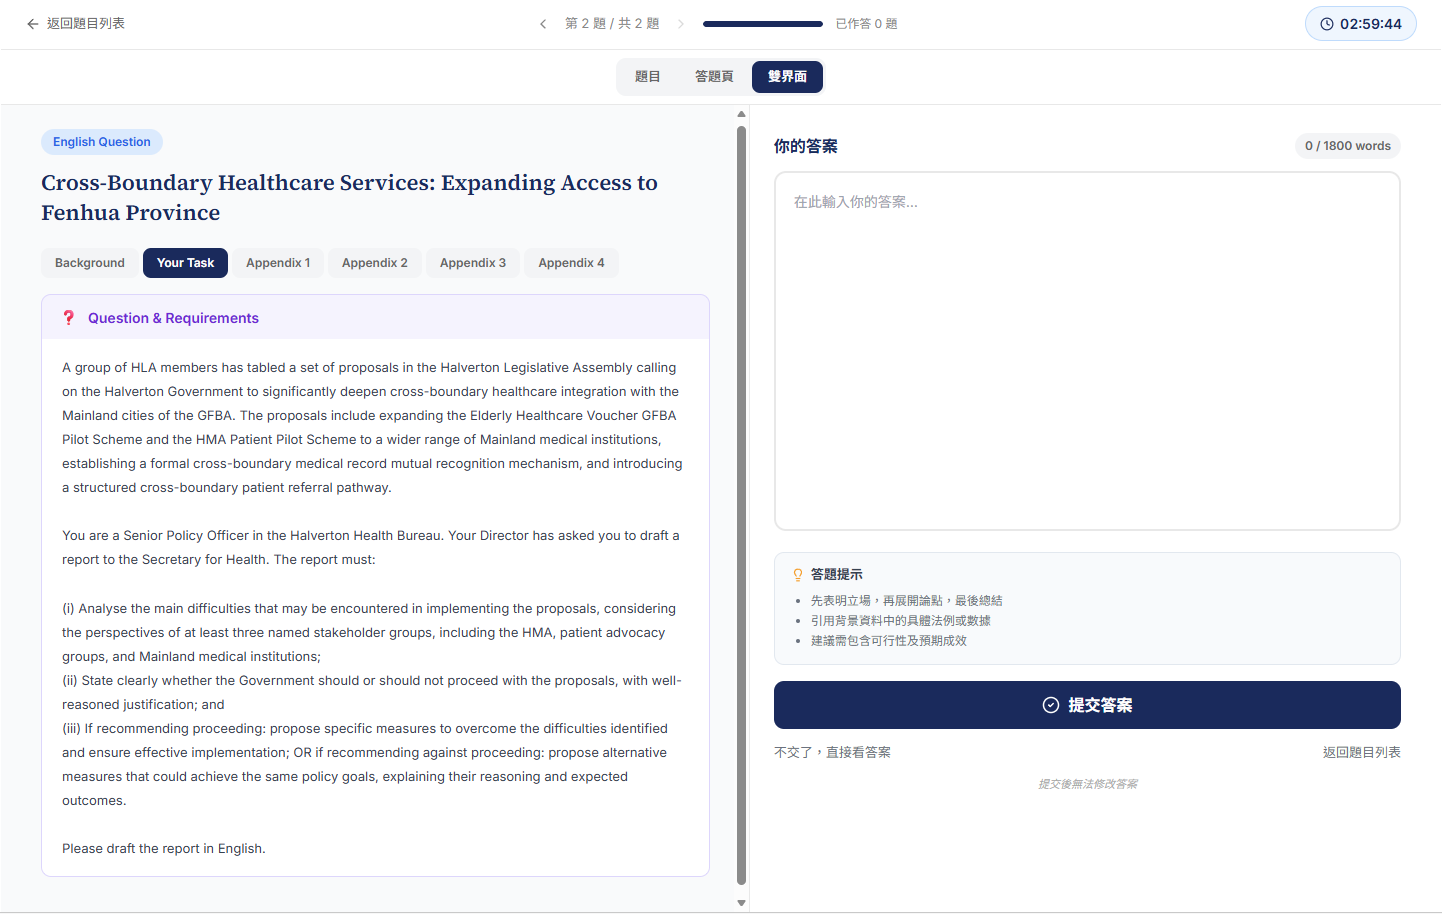Click the back arrow icon beside 返回題目列表

33,24
